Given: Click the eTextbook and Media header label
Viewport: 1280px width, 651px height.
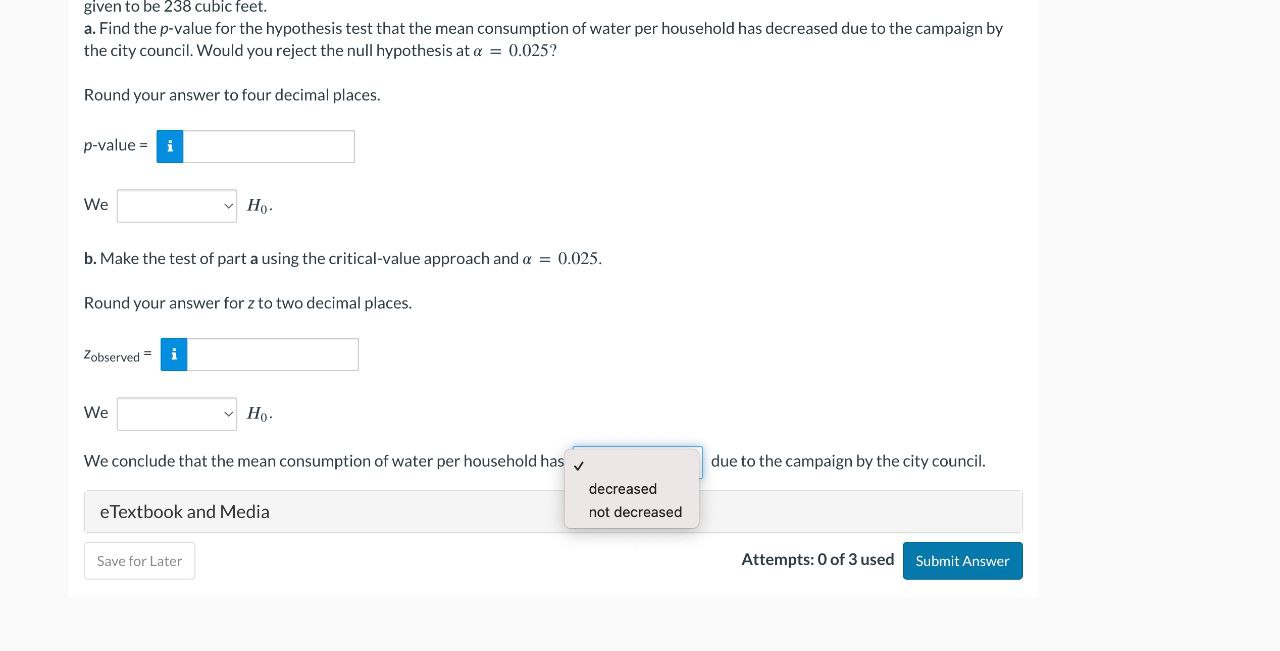Looking at the screenshot, I should (x=184, y=511).
